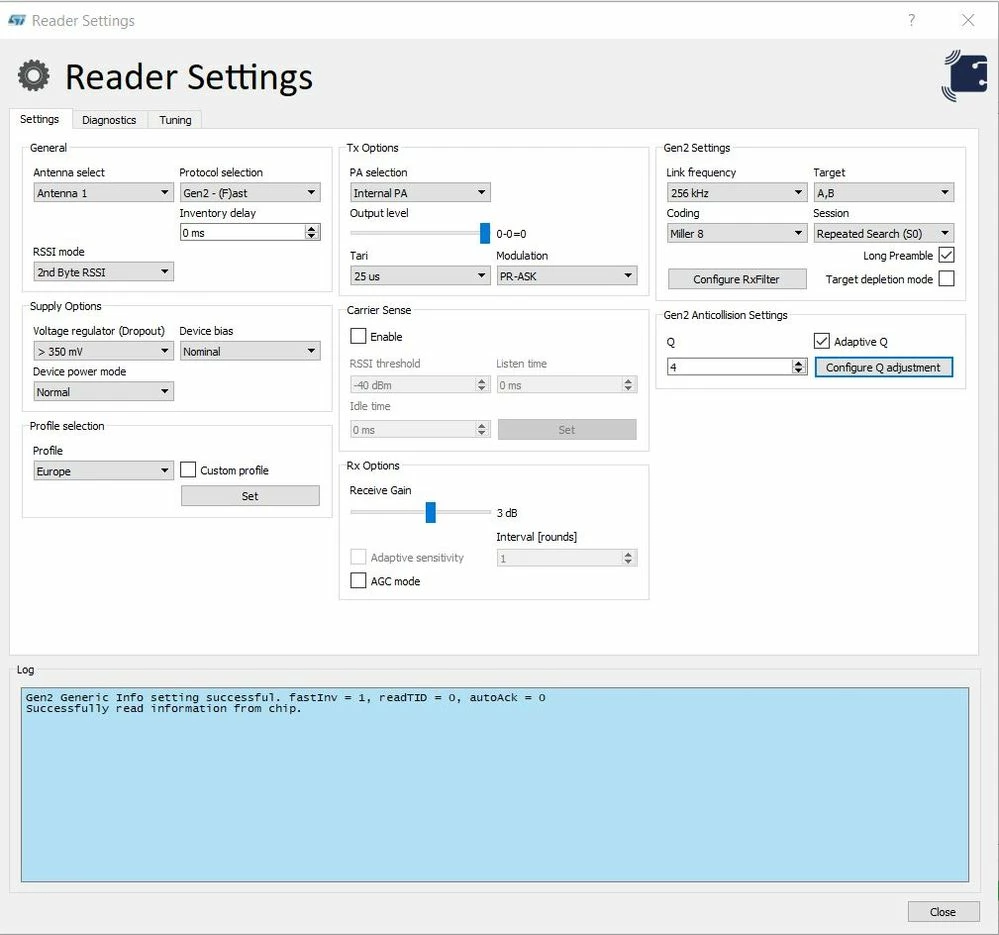Uncheck the Adaptive Q checkbox

tap(822, 341)
